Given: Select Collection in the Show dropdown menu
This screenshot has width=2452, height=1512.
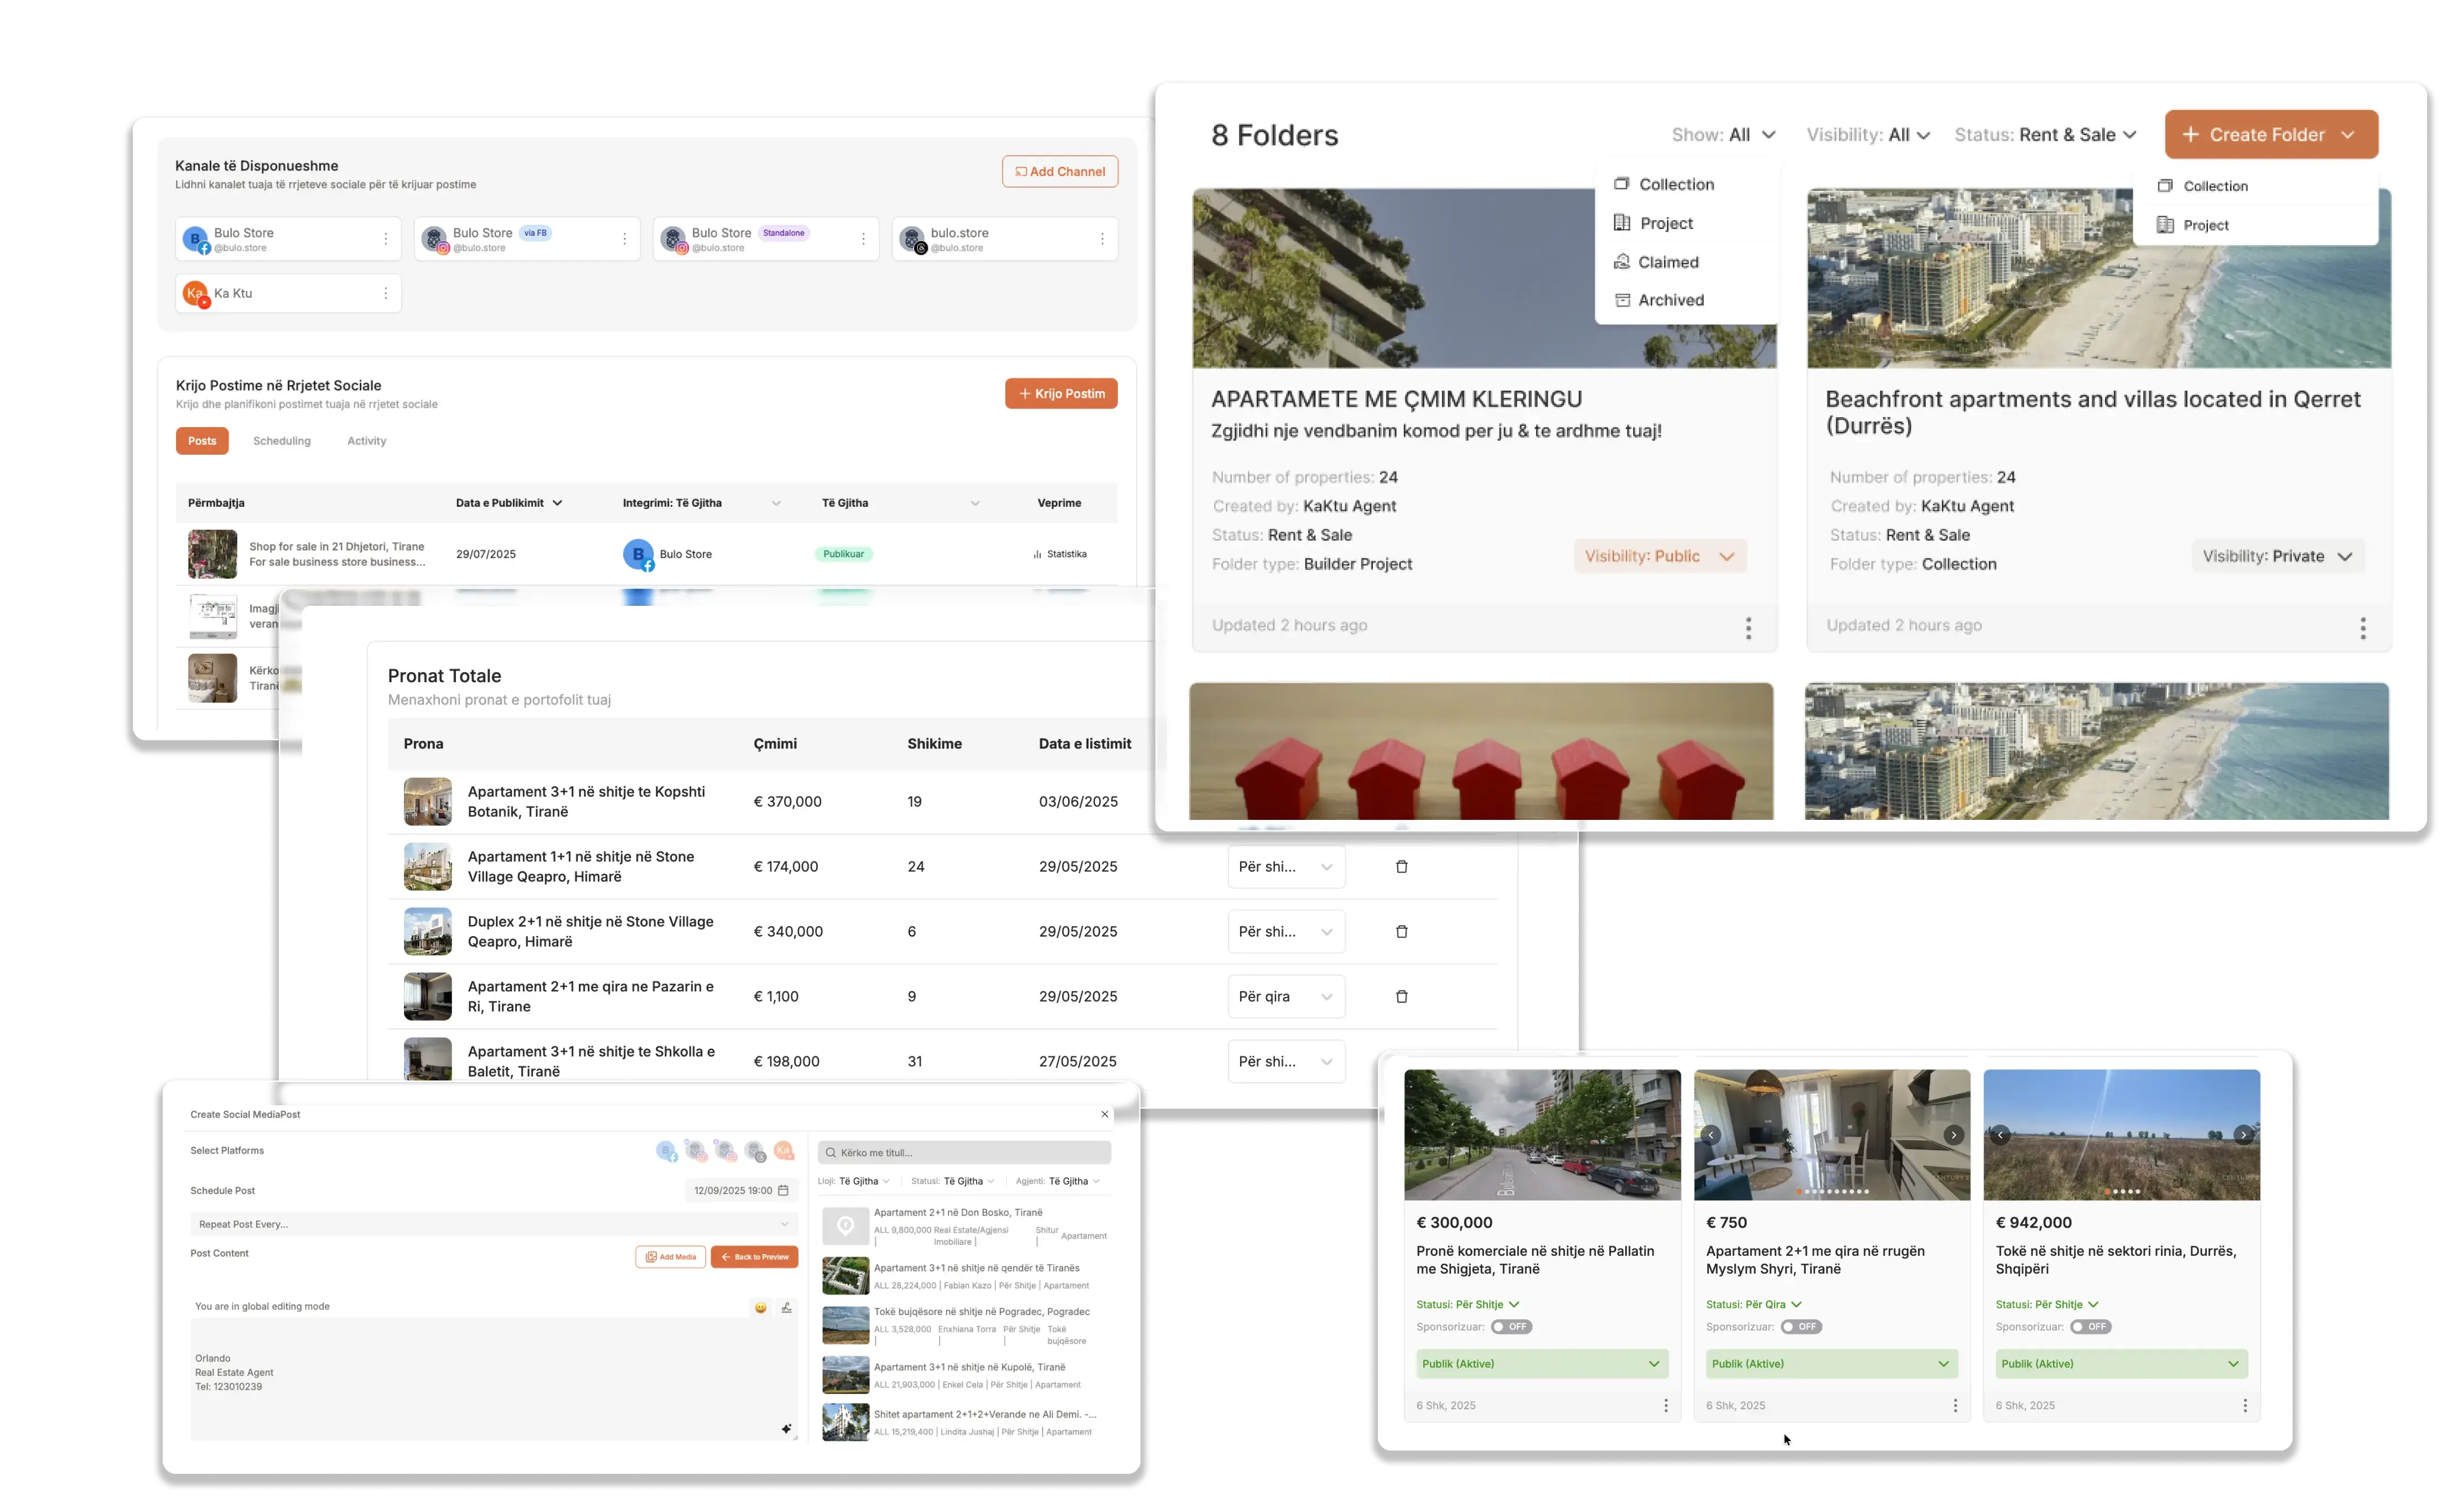Looking at the screenshot, I should point(1664,184).
